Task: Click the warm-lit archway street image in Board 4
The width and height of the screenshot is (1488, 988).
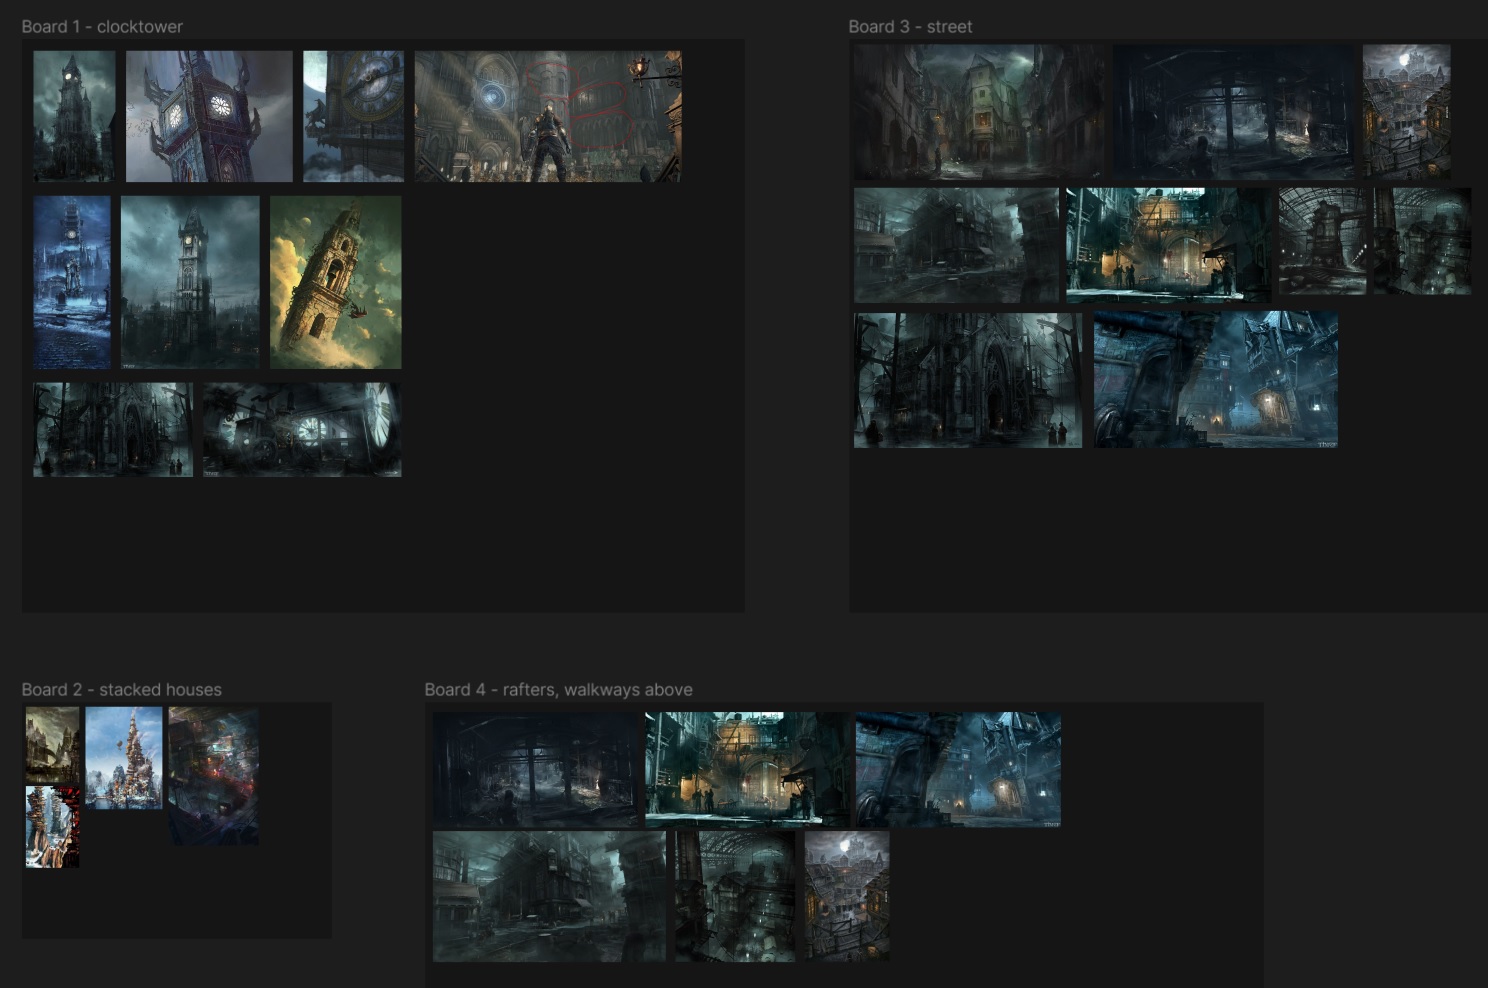Action: pos(746,769)
